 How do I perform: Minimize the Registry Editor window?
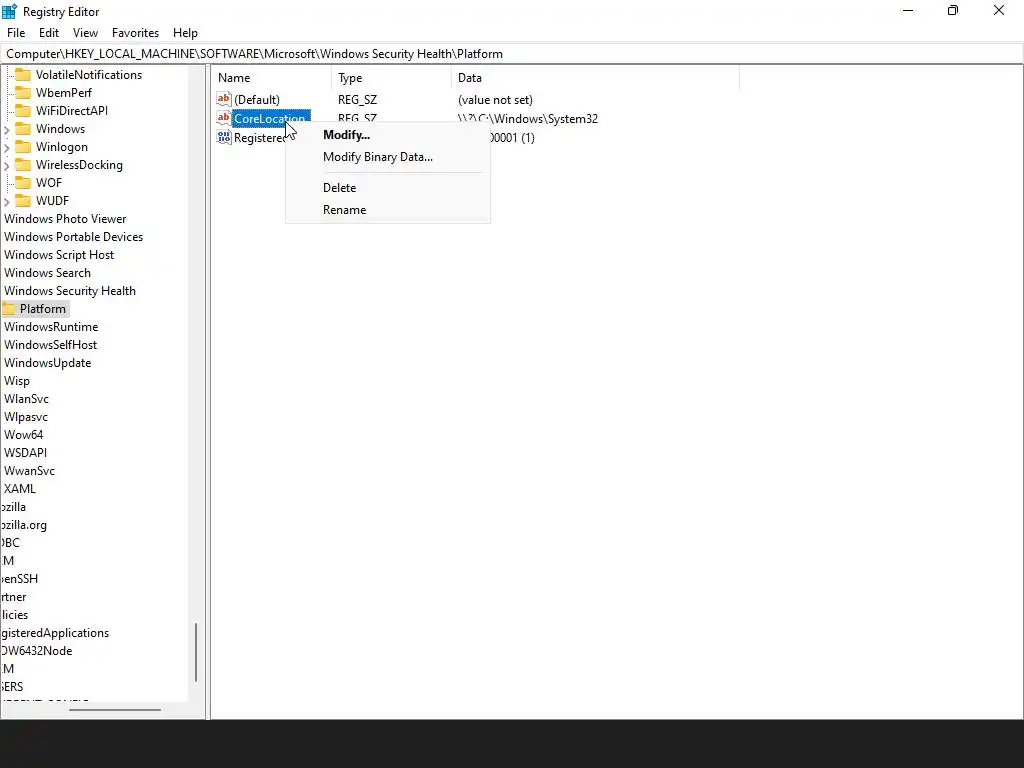tap(908, 10)
